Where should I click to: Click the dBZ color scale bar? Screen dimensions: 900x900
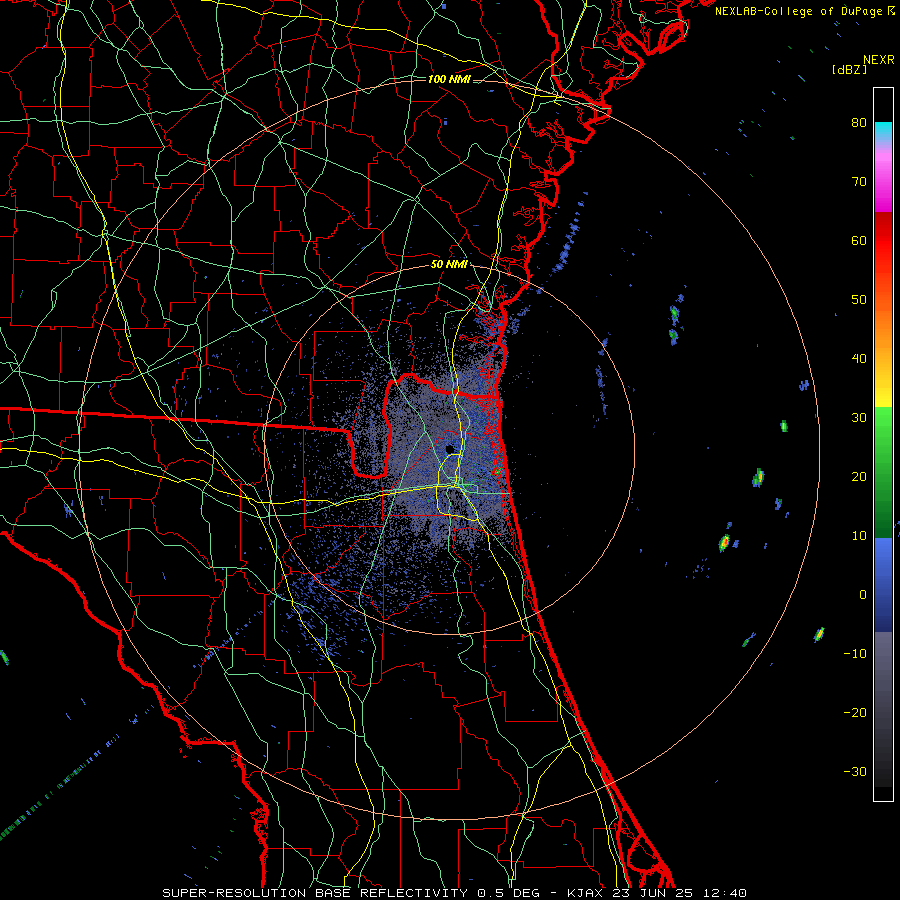(883, 444)
